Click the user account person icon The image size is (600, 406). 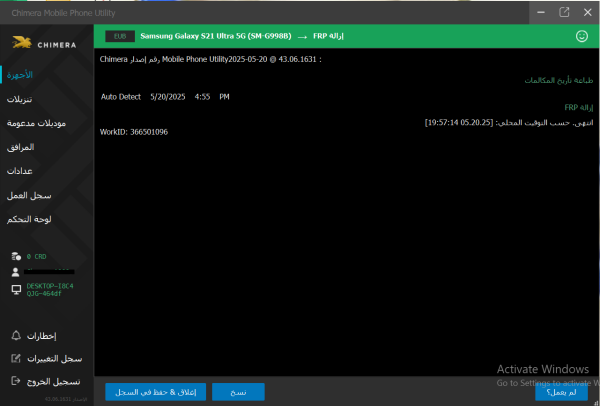click(x=15, y=272)
